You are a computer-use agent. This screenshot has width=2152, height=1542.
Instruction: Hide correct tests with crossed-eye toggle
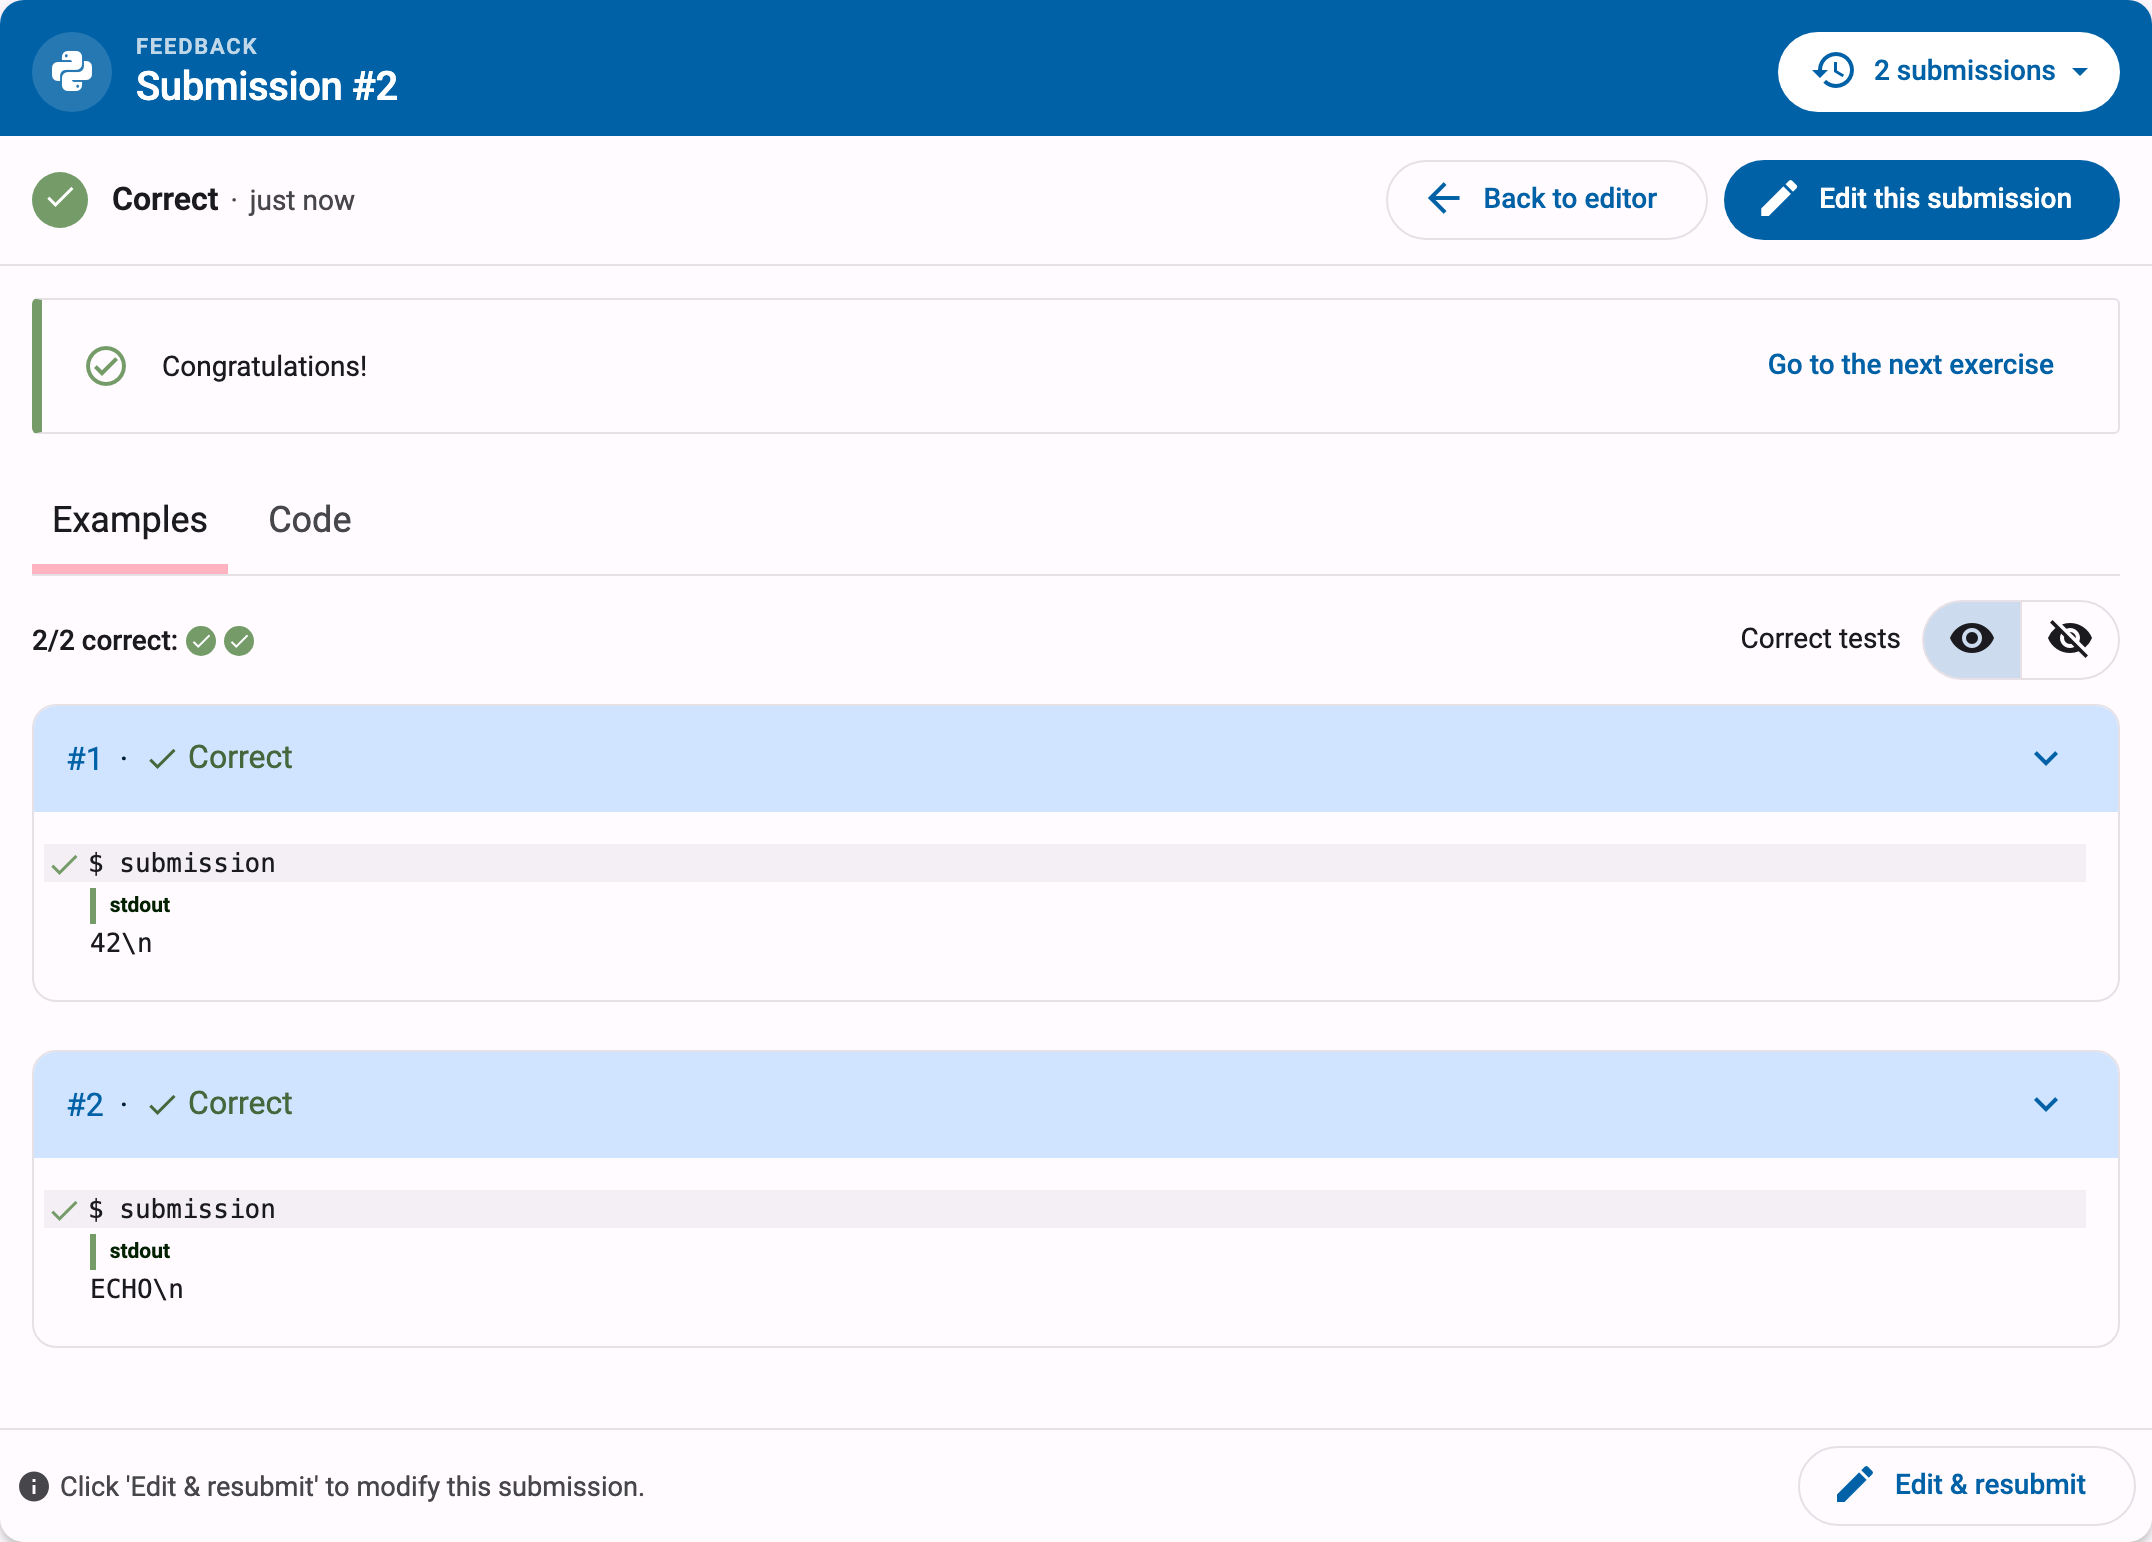2069,639
